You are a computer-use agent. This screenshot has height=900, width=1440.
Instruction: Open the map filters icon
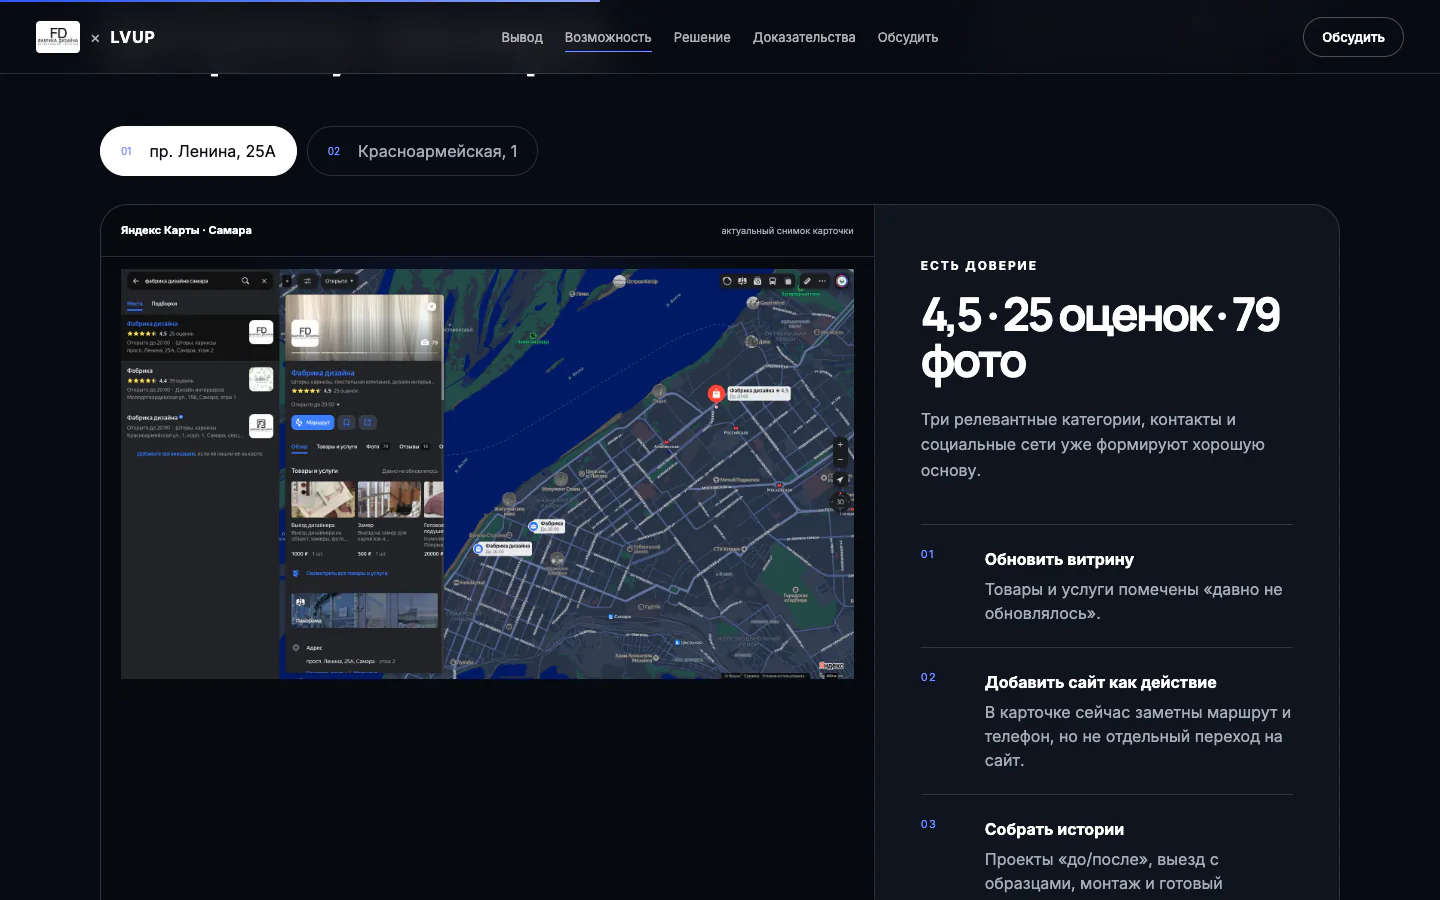[307, 281]
